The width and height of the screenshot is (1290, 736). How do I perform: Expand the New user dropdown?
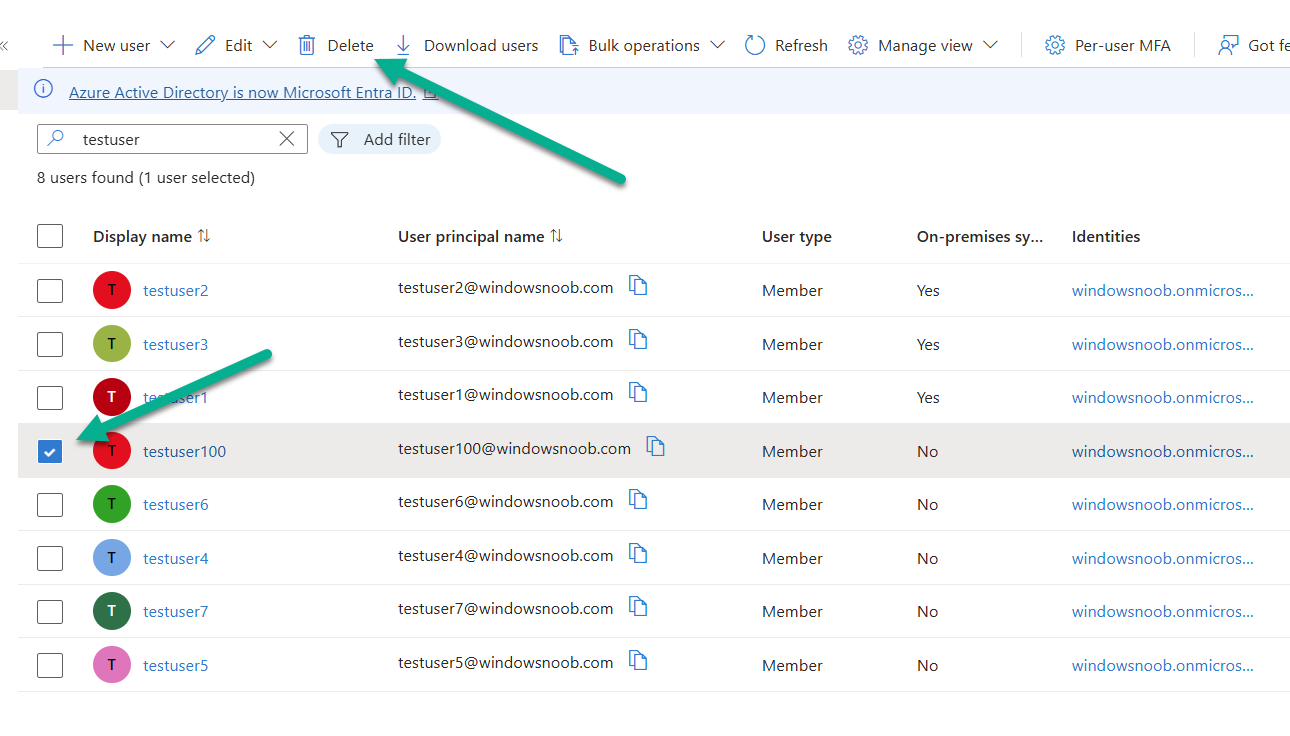[x=168, y=45]
